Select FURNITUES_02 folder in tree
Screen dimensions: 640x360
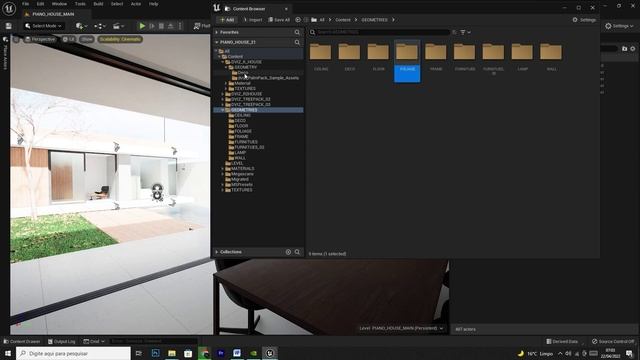(x=249, y=147)
